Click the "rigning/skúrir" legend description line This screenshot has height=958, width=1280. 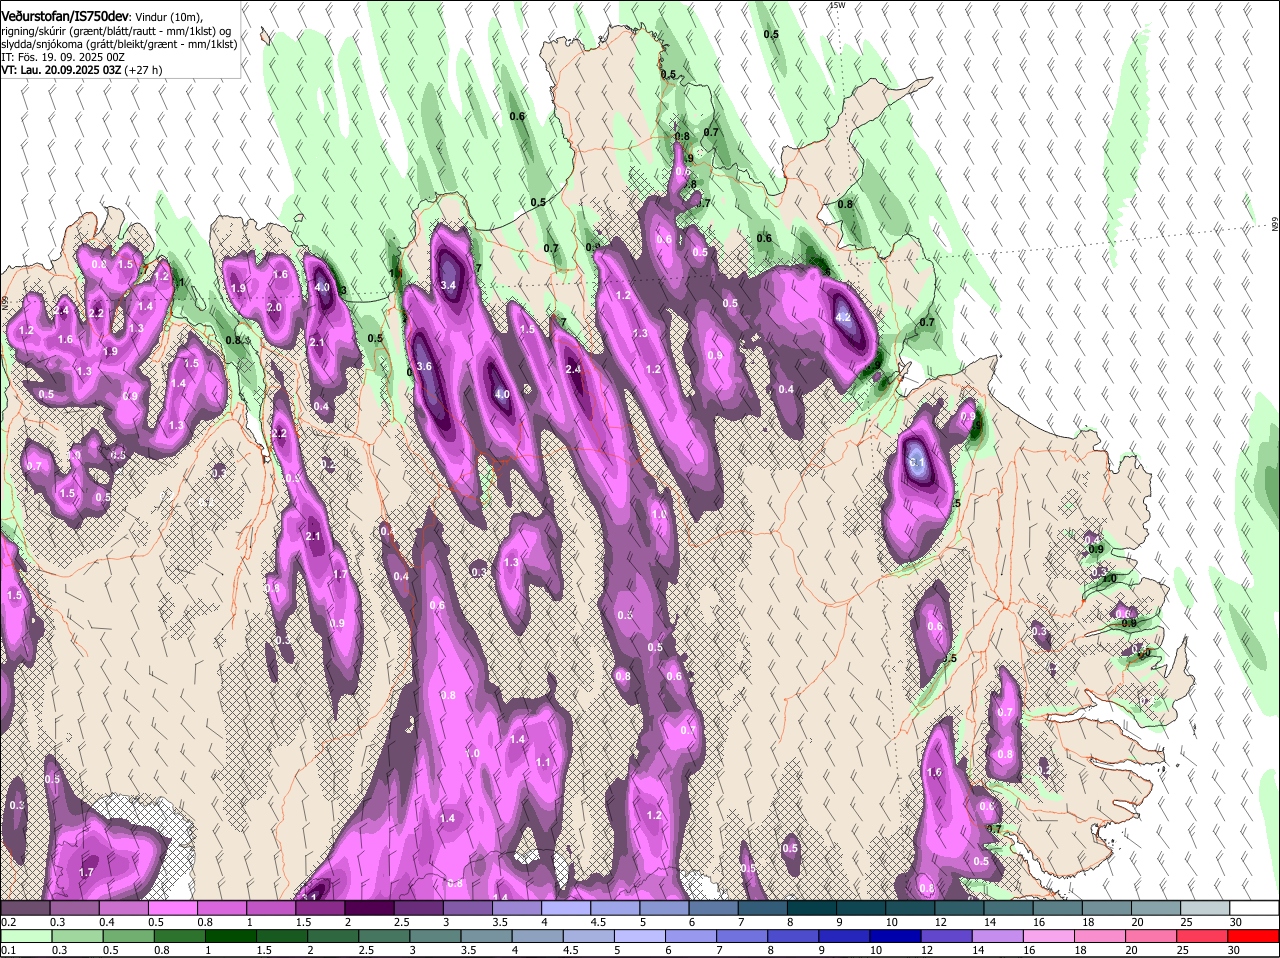pyautogui.click(x=116, y=31)
